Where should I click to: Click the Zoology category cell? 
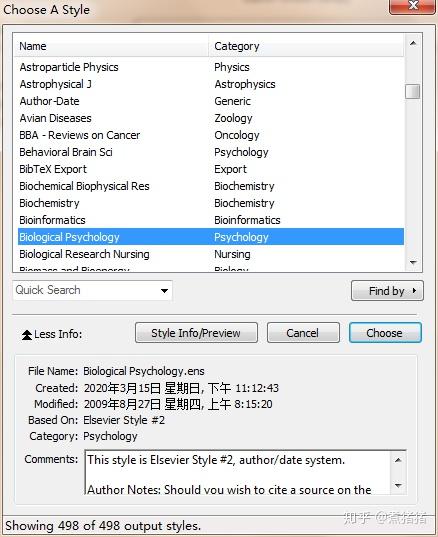point(233,118)
